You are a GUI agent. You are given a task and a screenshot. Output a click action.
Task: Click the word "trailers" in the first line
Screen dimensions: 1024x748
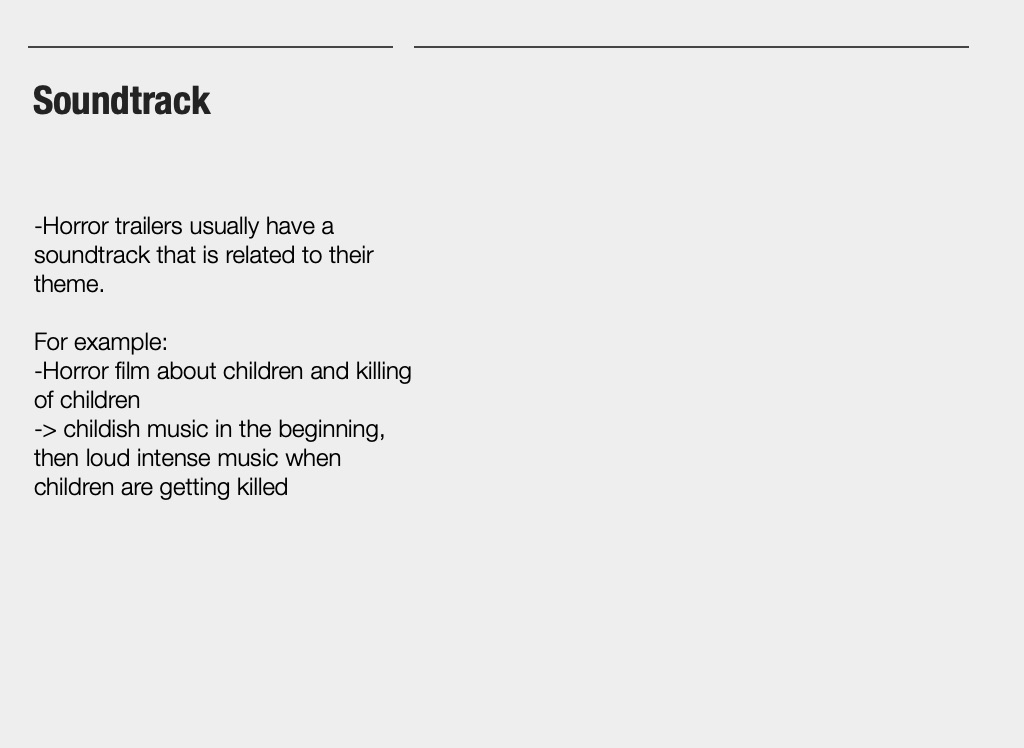click(x=148, y=226)
